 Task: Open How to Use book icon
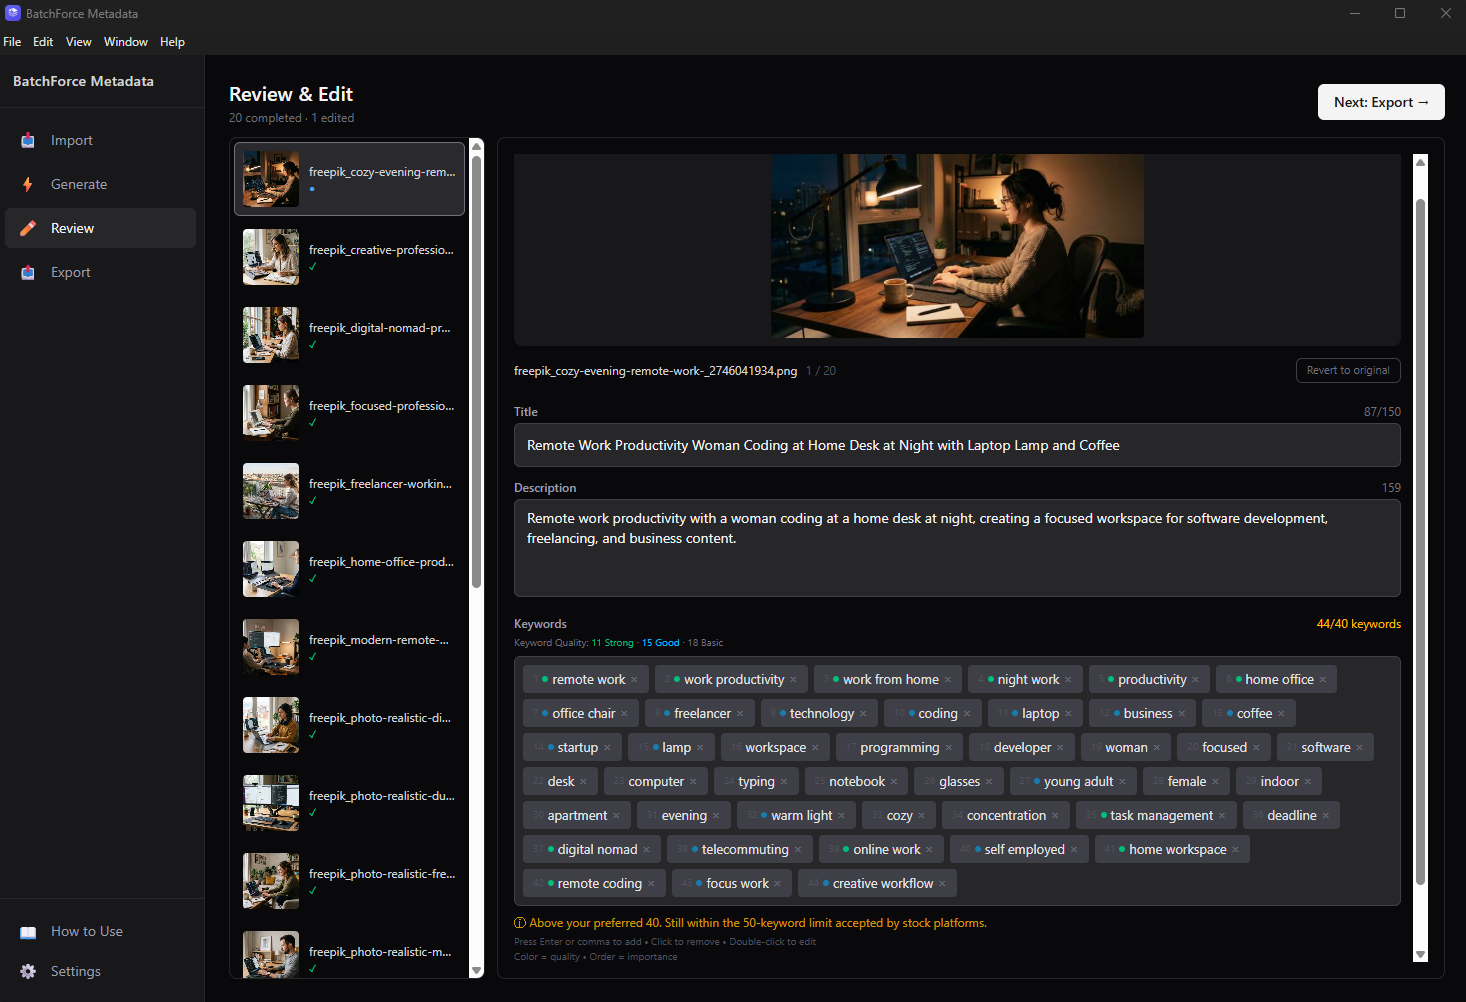tap(28, 932)
